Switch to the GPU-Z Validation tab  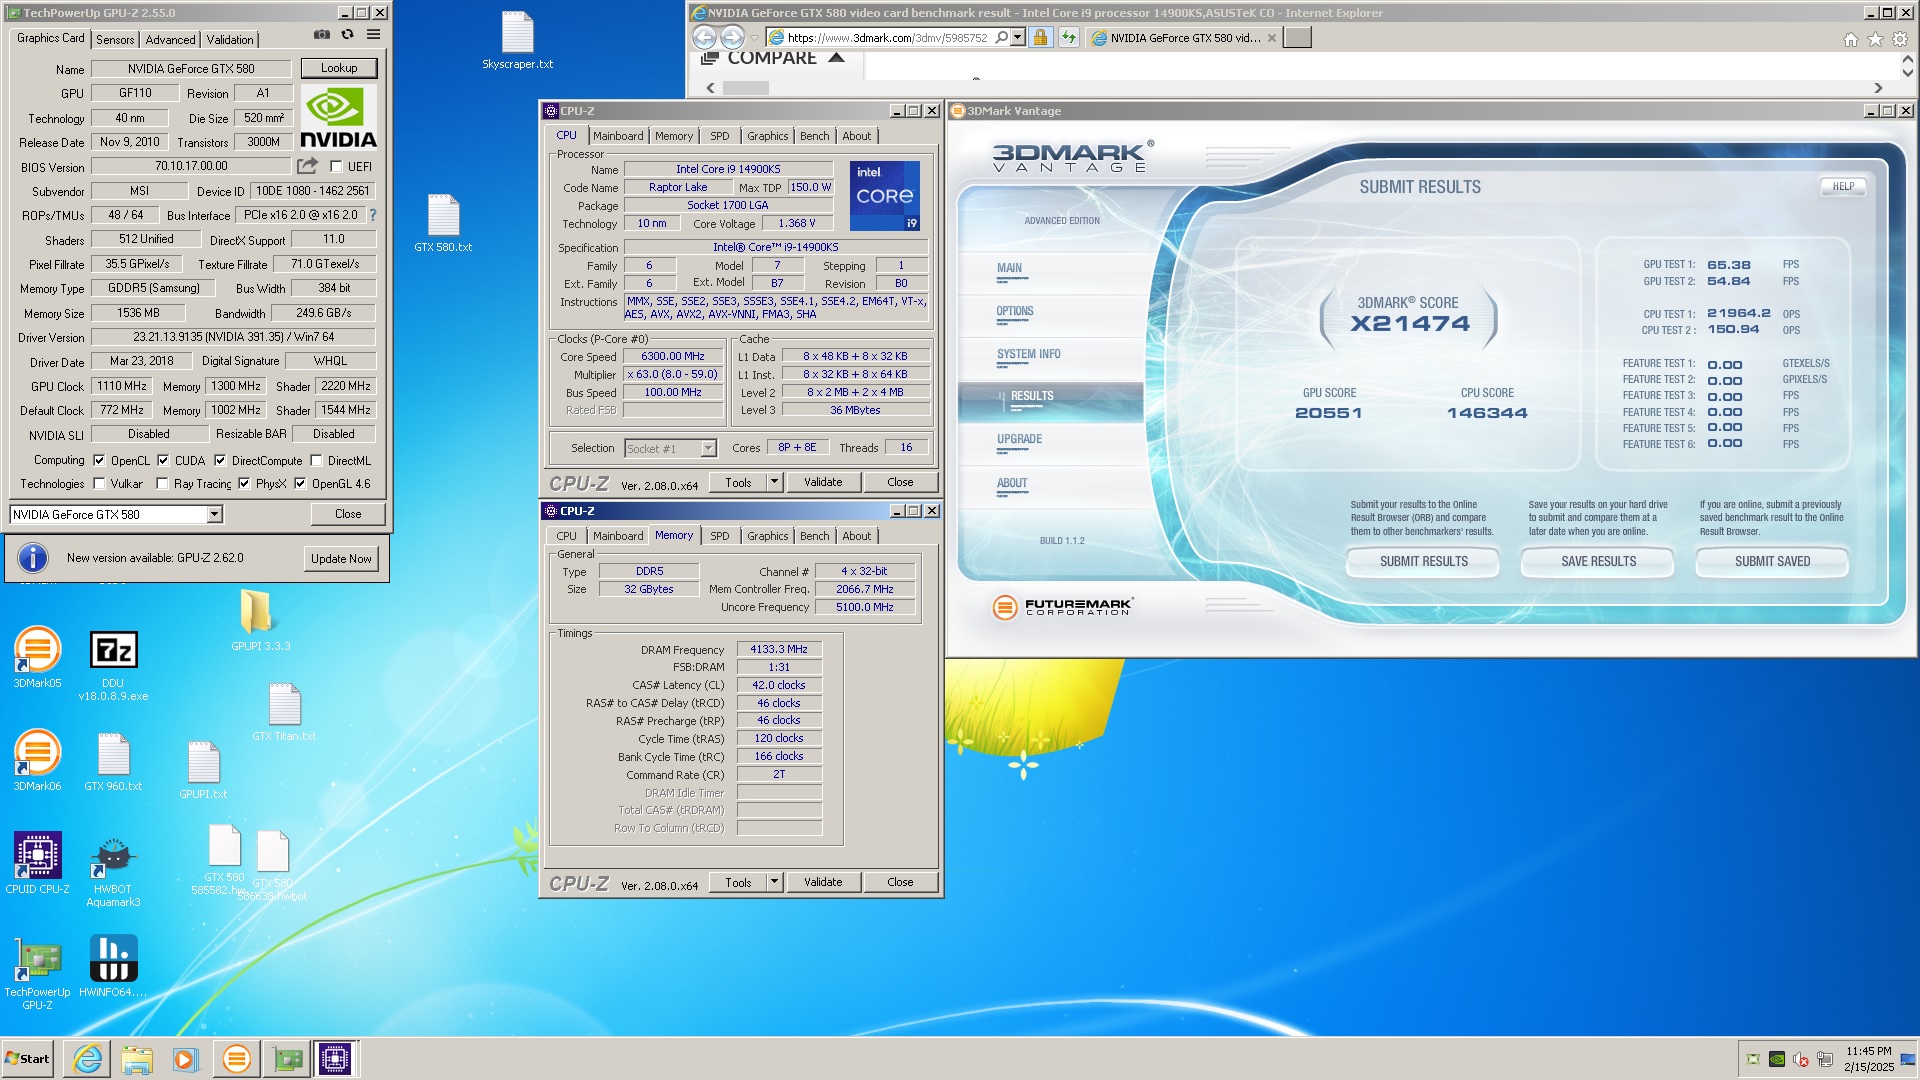point(230,40)
